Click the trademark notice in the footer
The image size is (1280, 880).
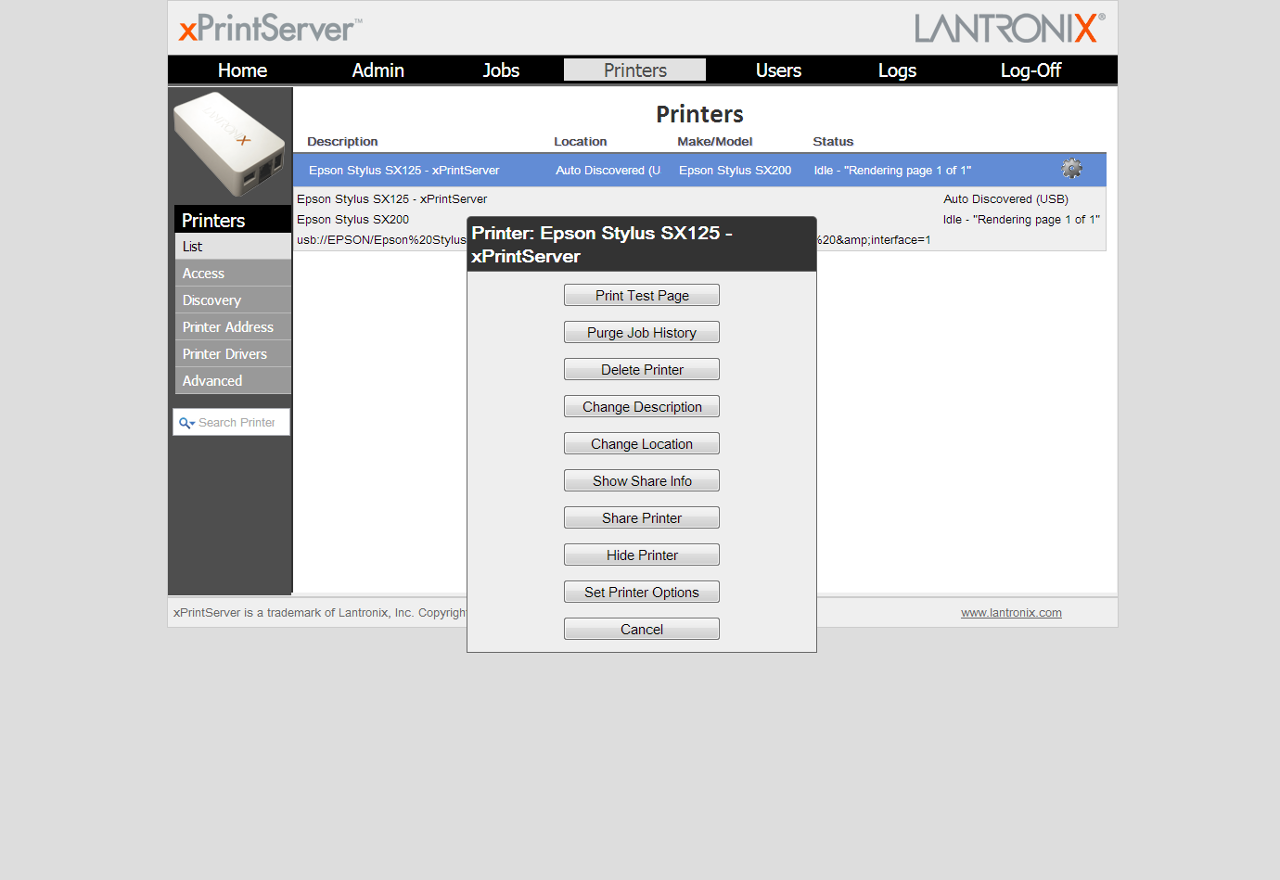click(x=320, y=613)
